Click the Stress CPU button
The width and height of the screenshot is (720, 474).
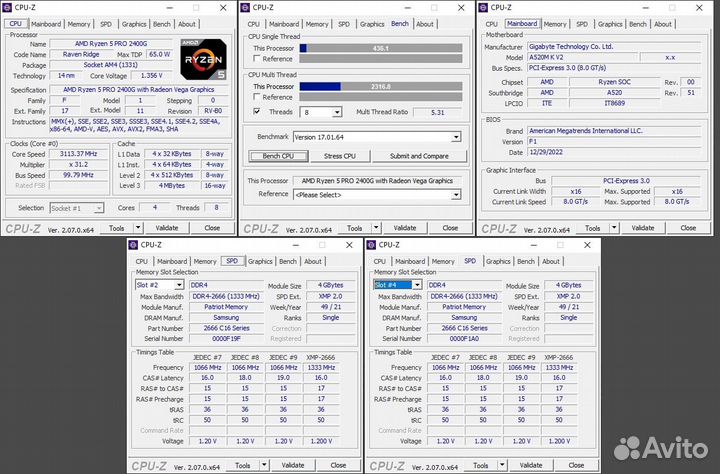click(340, 156)
